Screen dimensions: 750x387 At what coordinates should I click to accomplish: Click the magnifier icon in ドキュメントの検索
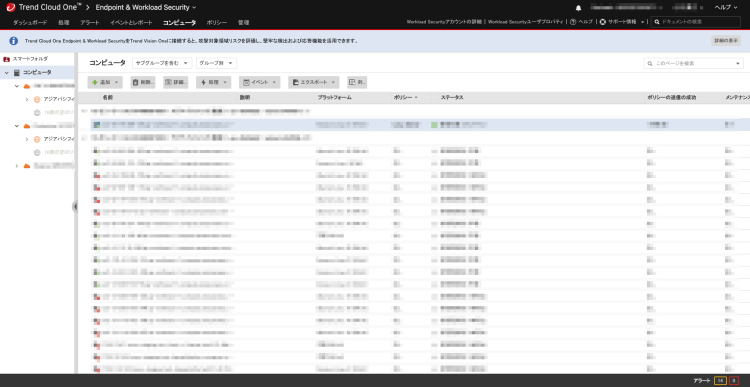coord(658,22)
